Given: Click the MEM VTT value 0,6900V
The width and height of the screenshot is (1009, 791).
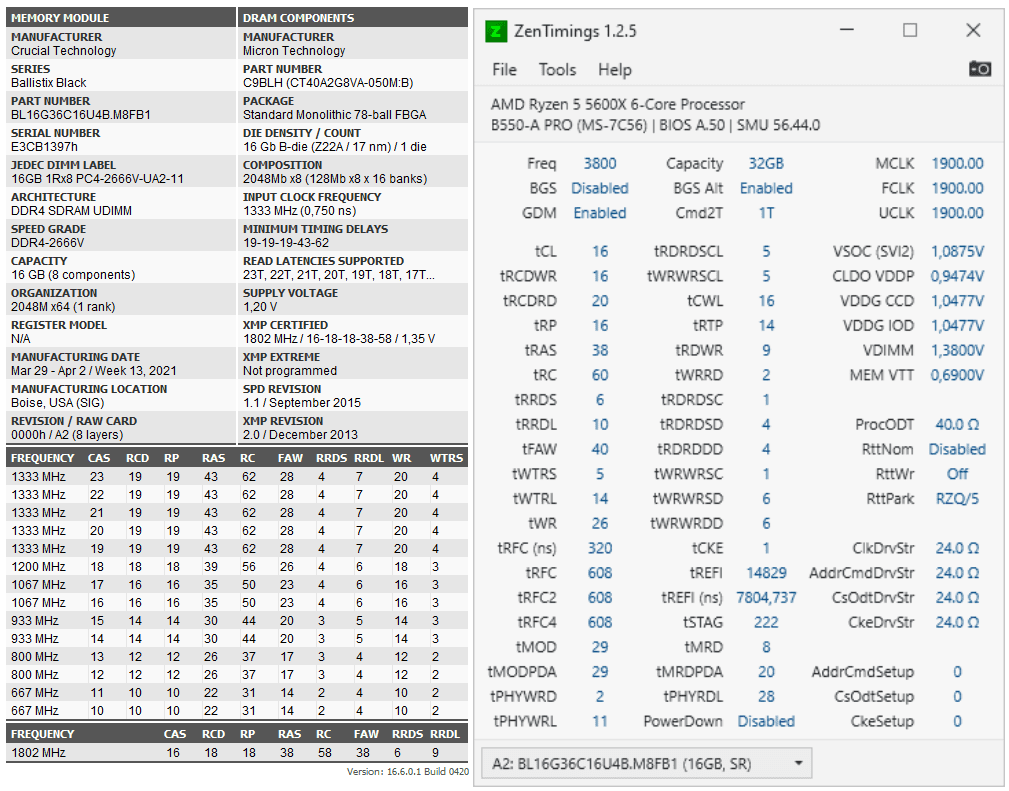Looking at the screenshot, I should [958, 375].
